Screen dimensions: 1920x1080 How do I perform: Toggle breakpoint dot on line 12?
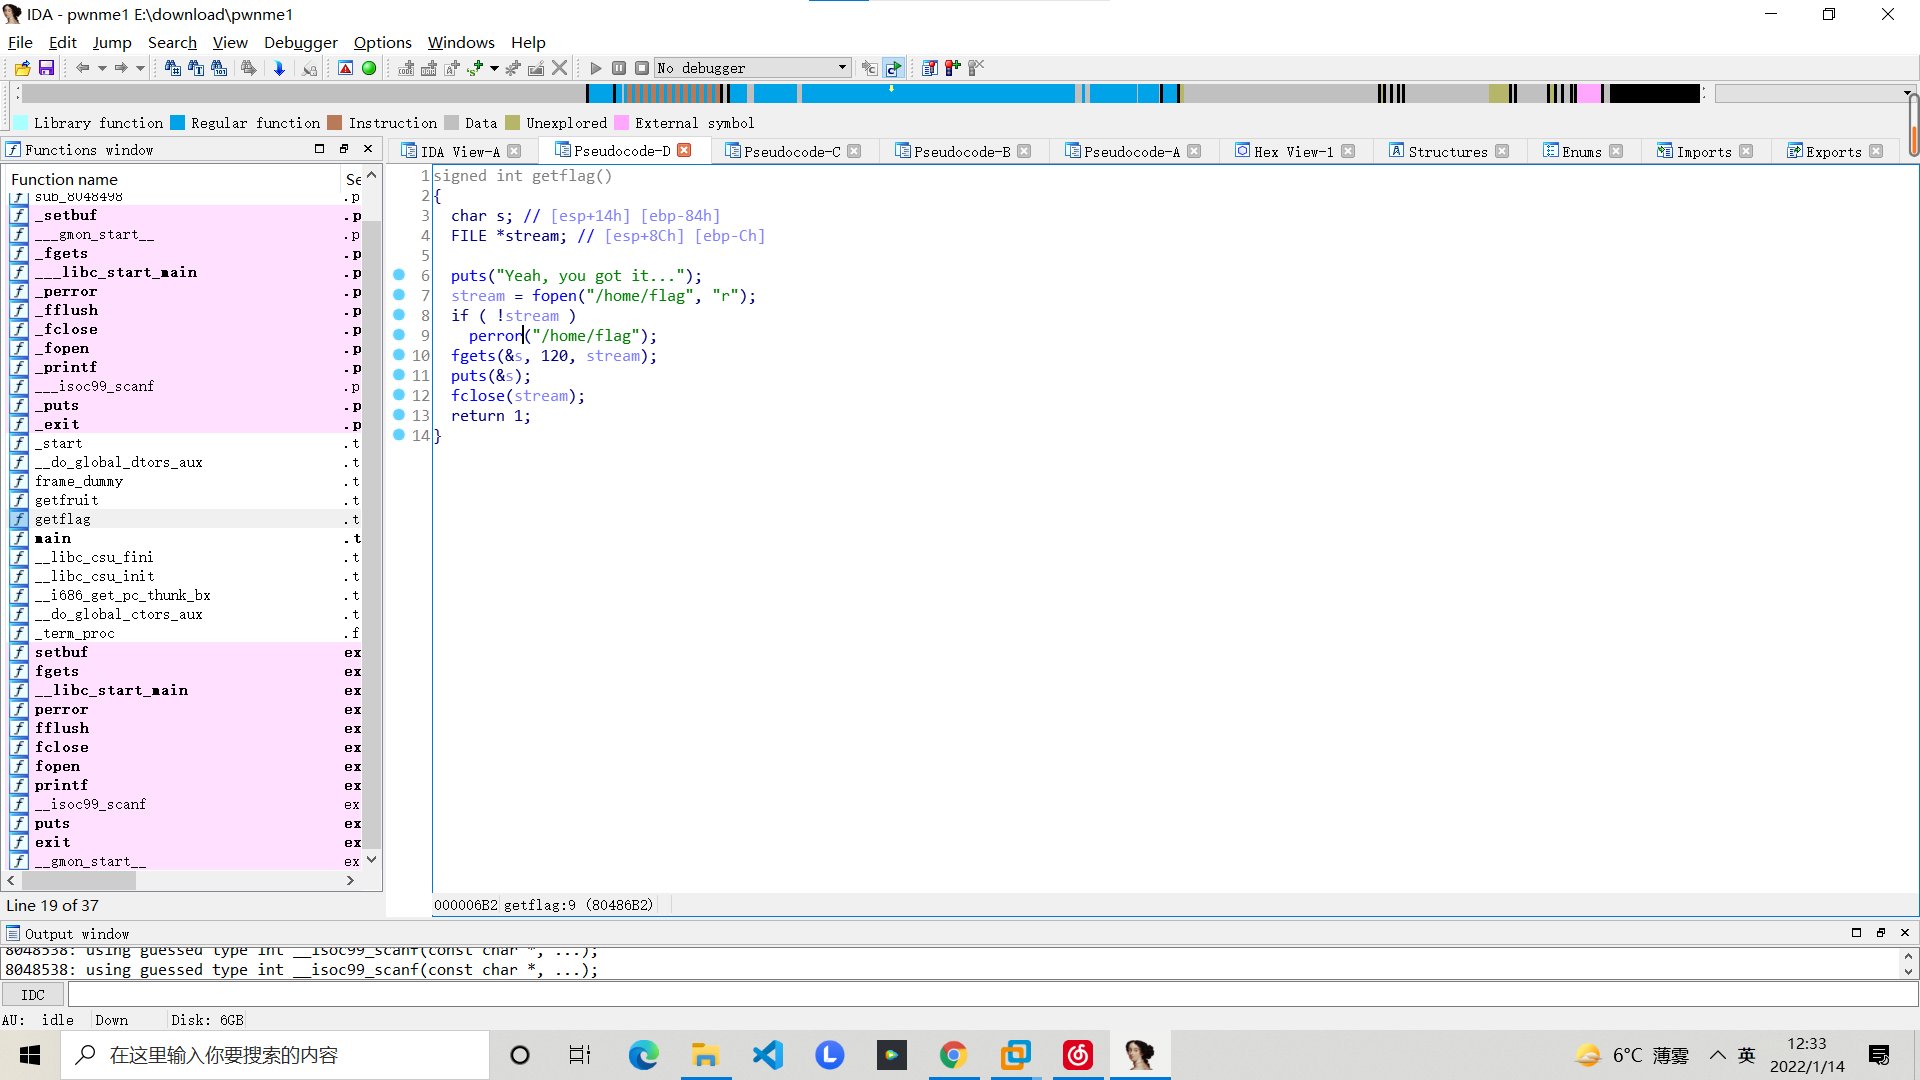pos(399,395)
